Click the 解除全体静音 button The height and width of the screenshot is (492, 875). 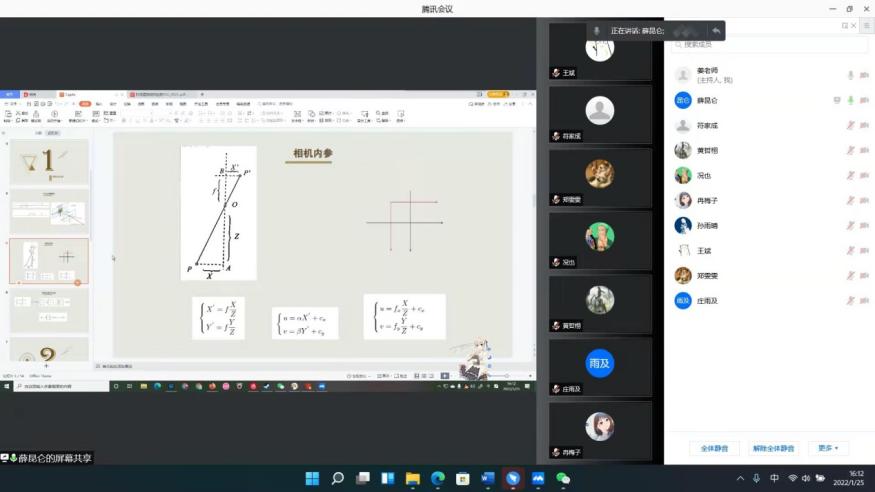pos(773,448)
